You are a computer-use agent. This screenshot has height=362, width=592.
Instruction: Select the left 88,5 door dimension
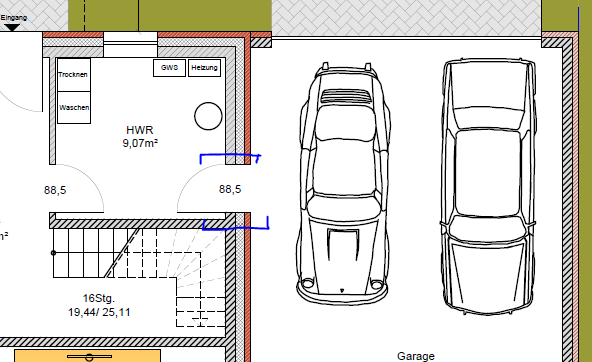55,190
